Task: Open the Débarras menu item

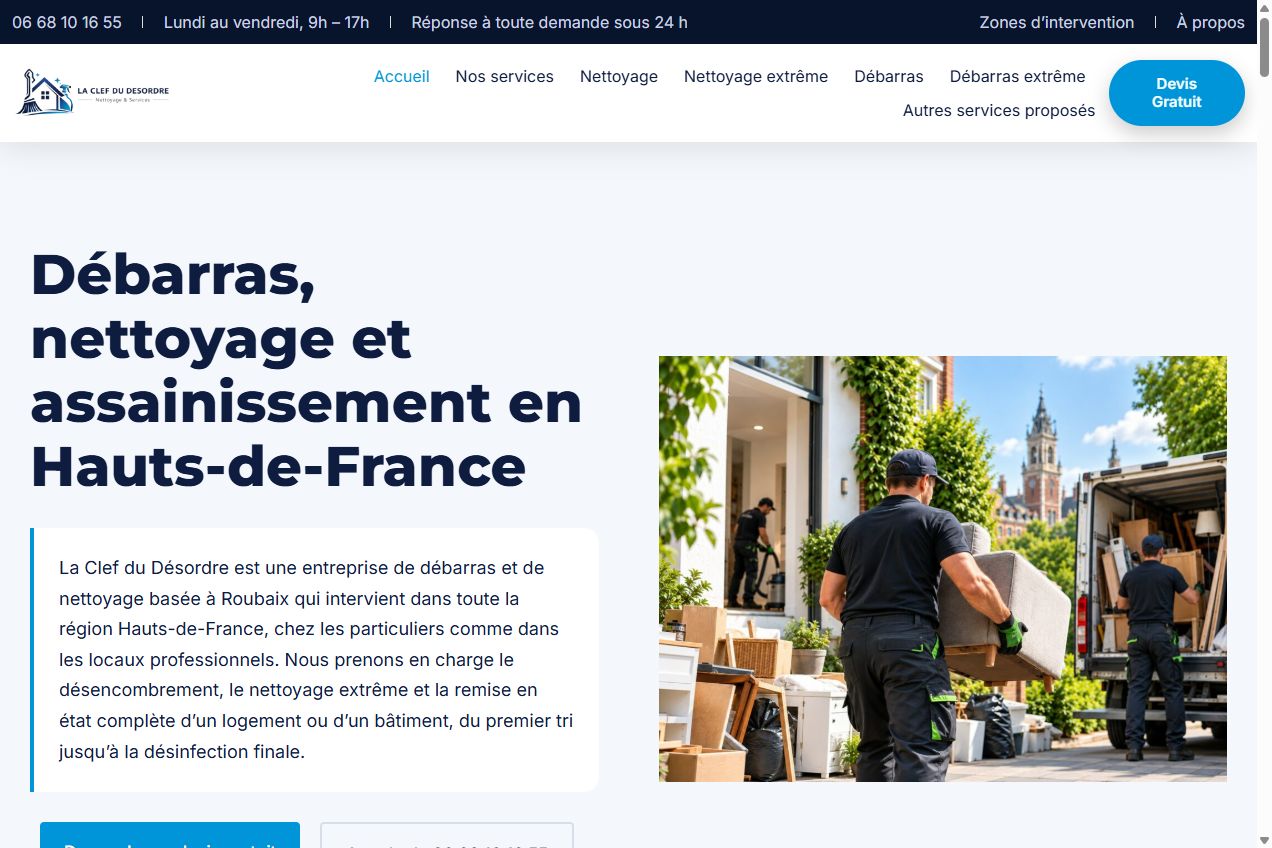Action: click(889, 76)
